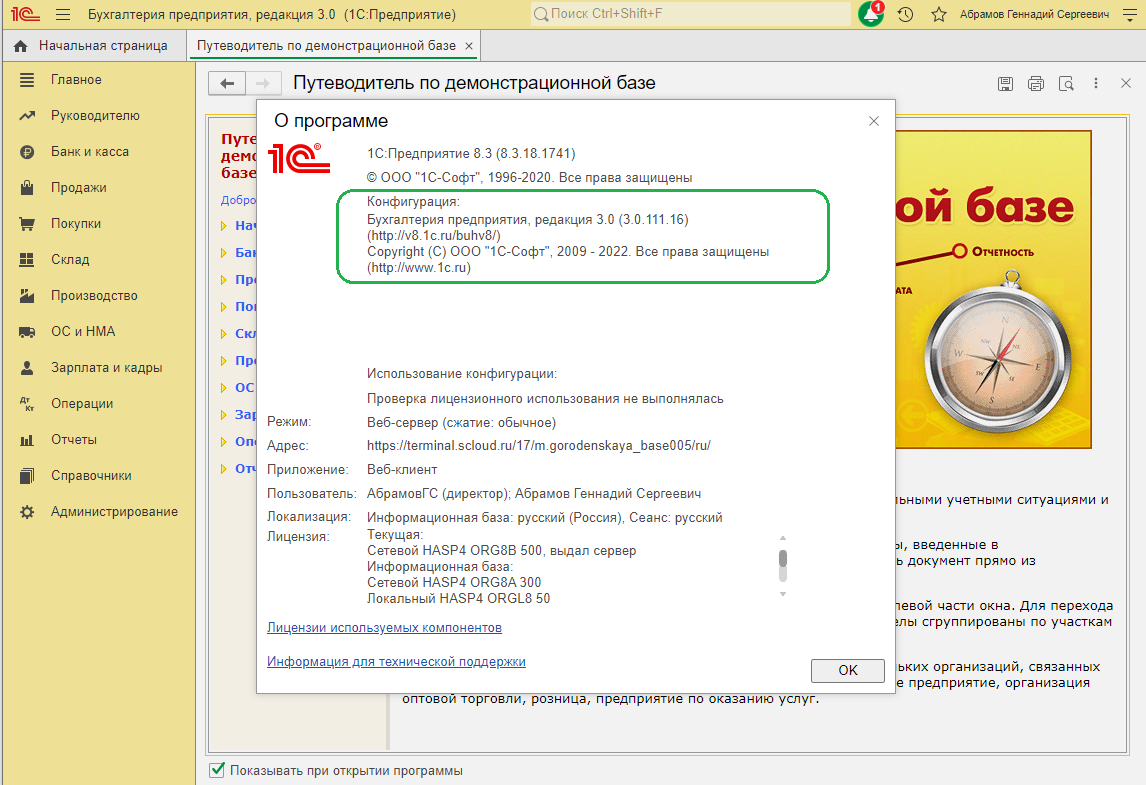Open print preview icon
Image resolution: width=1146 pixels, height=785 pixels.
click(x=1066, y=84)
